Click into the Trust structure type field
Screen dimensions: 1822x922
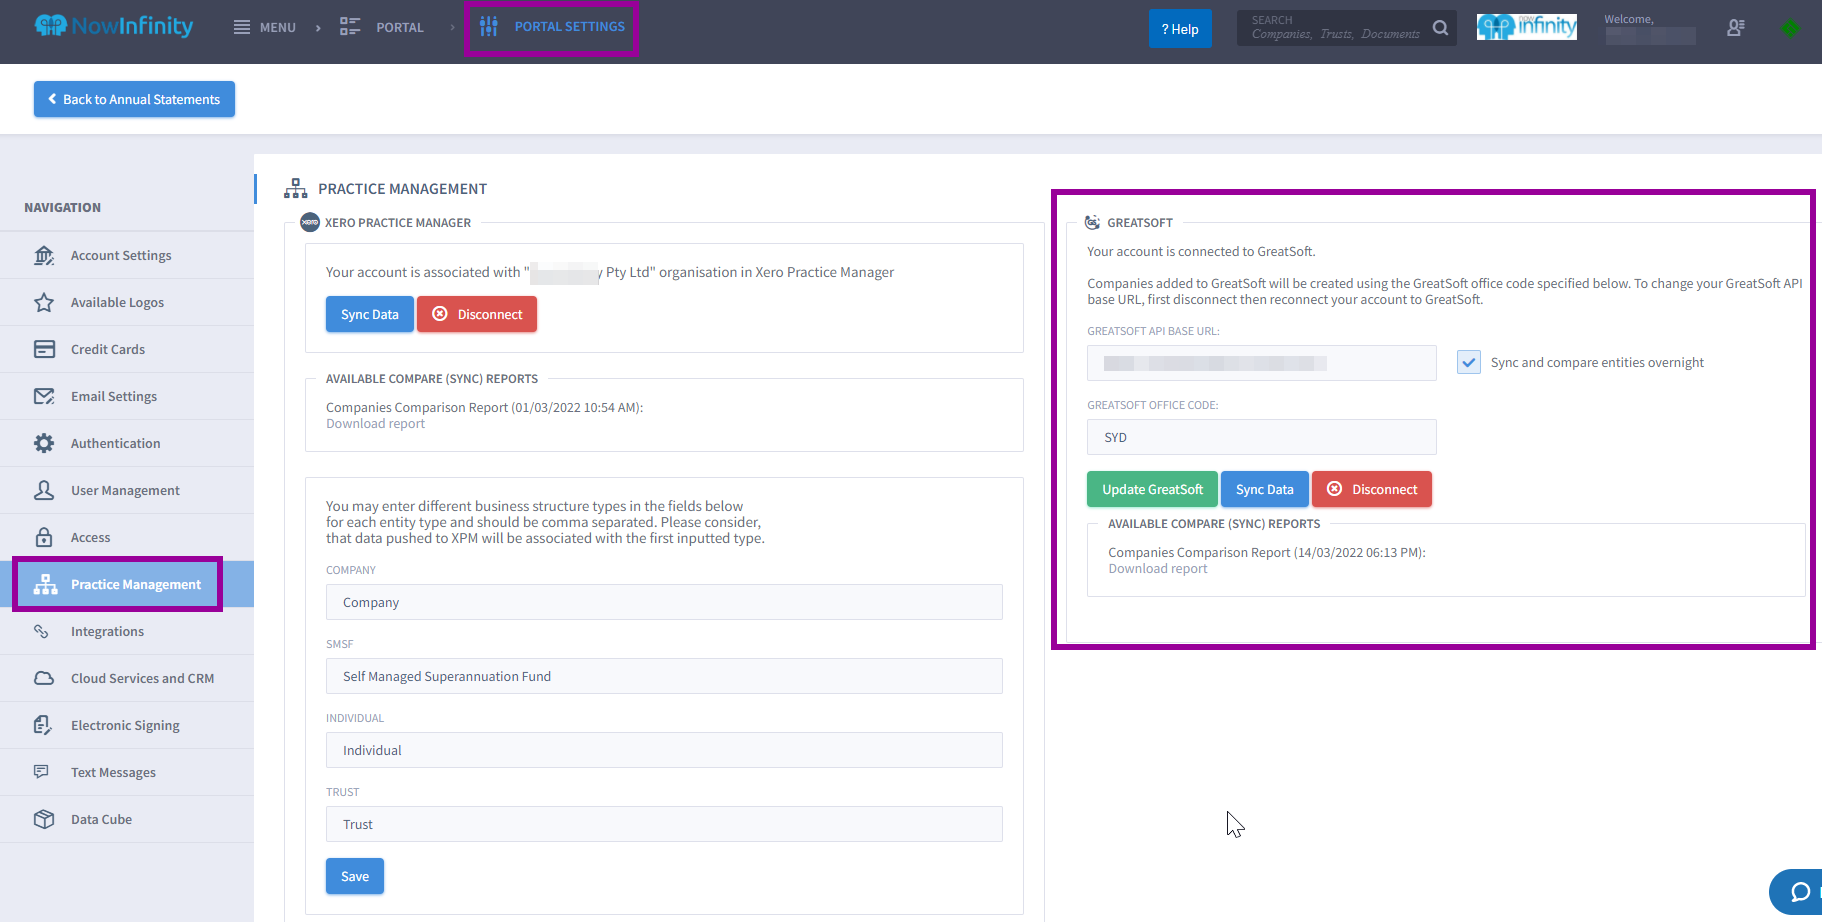coord(664,824)
